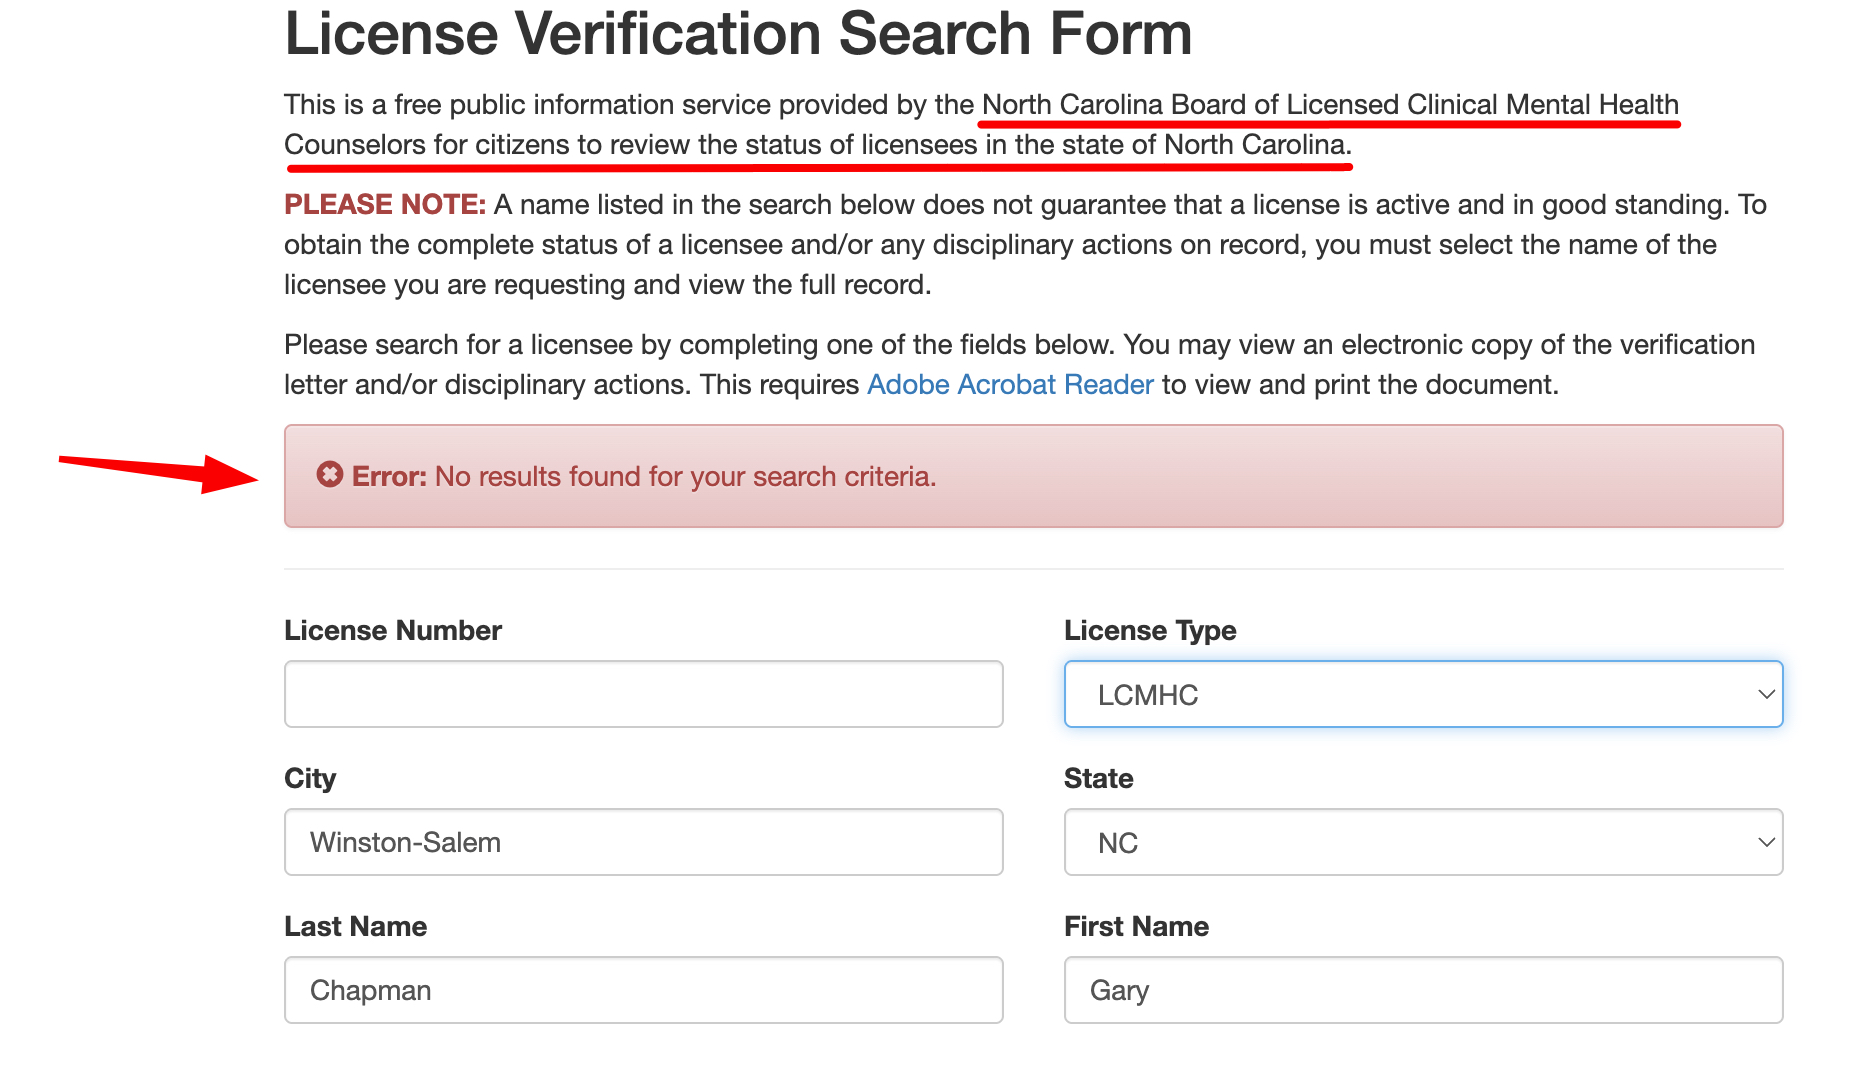Click the red error X icon
1853x1075 pixels.
point(329,475)
